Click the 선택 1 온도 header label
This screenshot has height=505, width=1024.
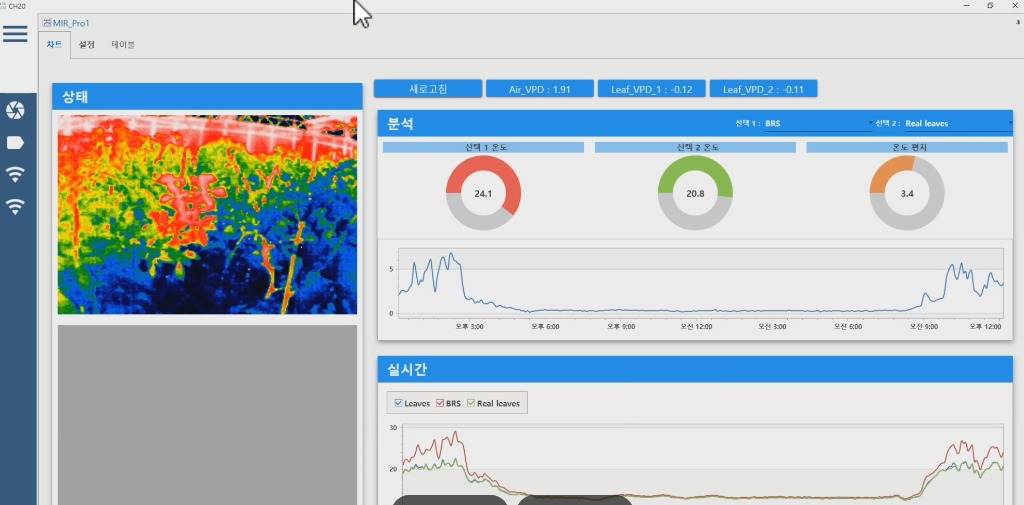tap(483, 148)
